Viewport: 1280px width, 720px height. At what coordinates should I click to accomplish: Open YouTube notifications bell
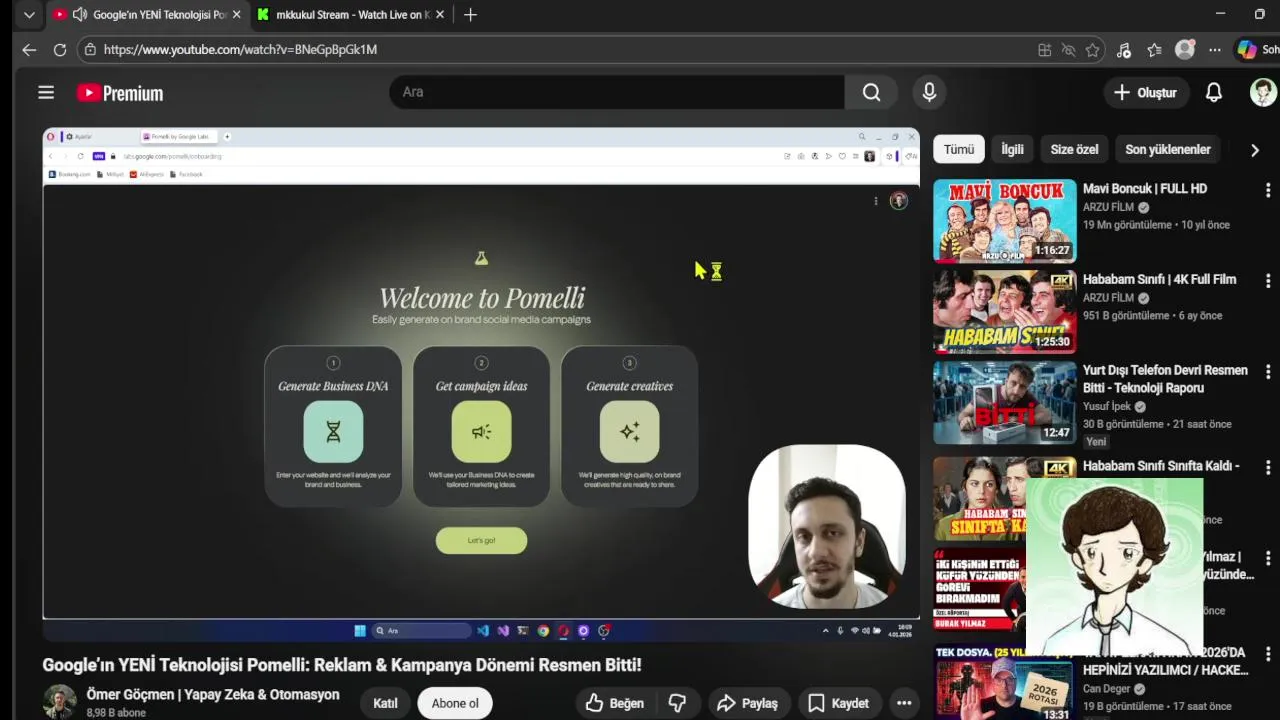[1213, 93]
